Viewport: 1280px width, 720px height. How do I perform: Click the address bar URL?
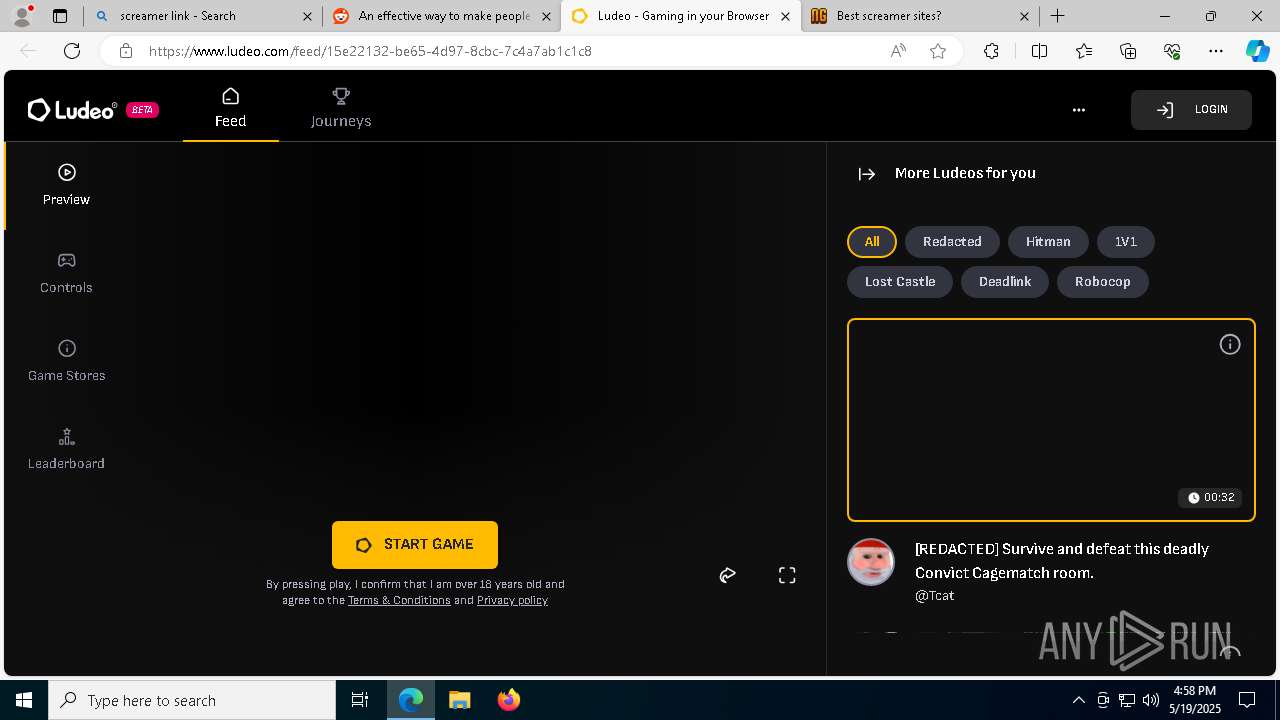click(370, 51)
